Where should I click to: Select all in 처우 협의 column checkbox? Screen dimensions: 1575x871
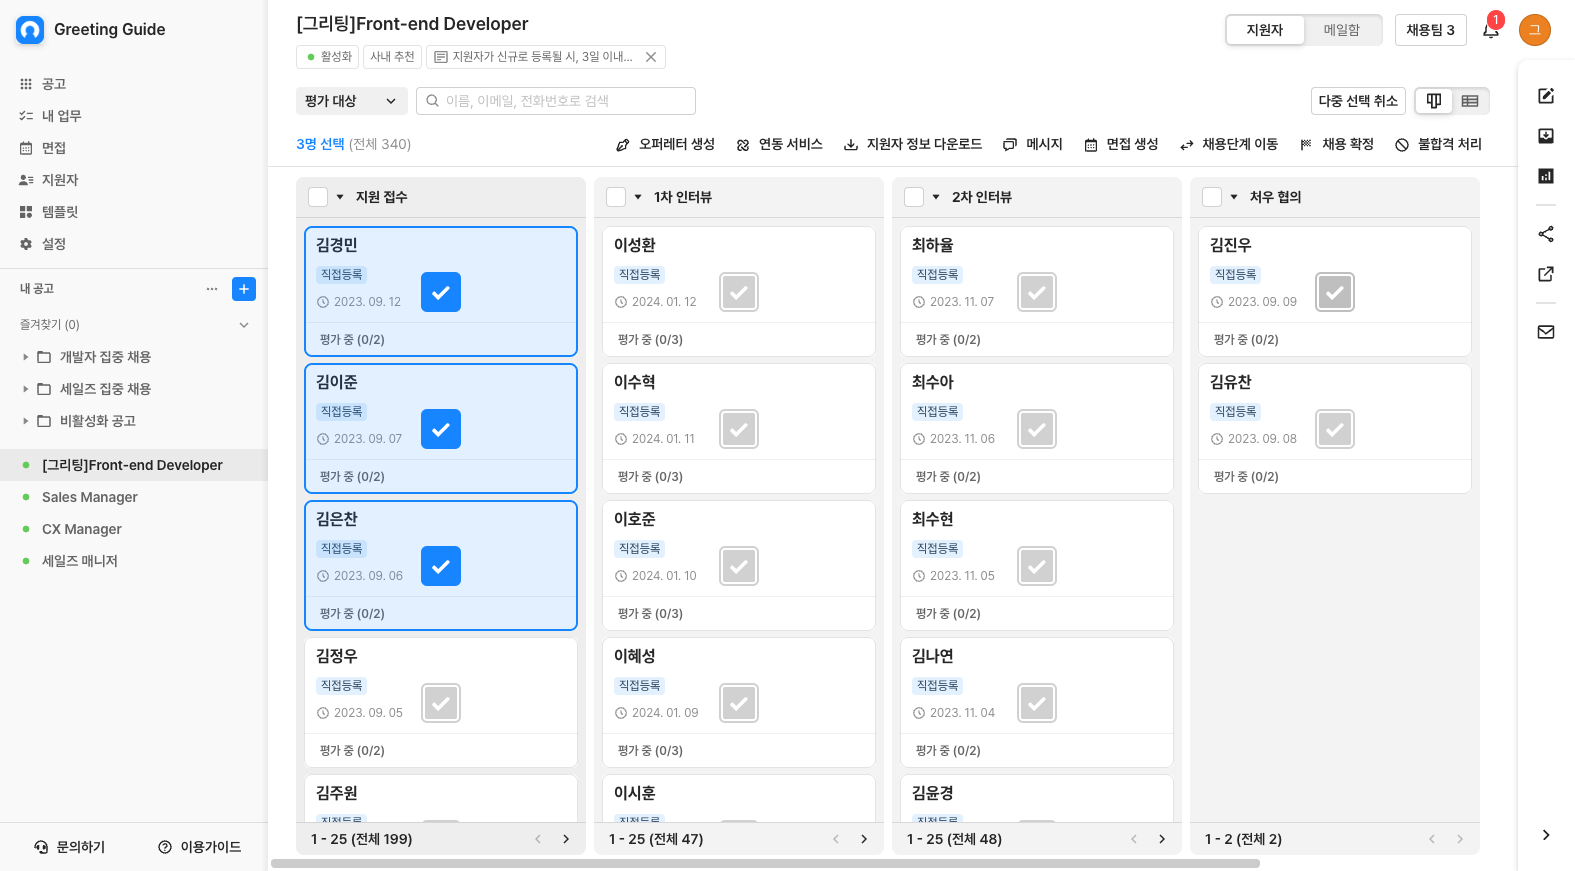click(x=1212, y=197)
